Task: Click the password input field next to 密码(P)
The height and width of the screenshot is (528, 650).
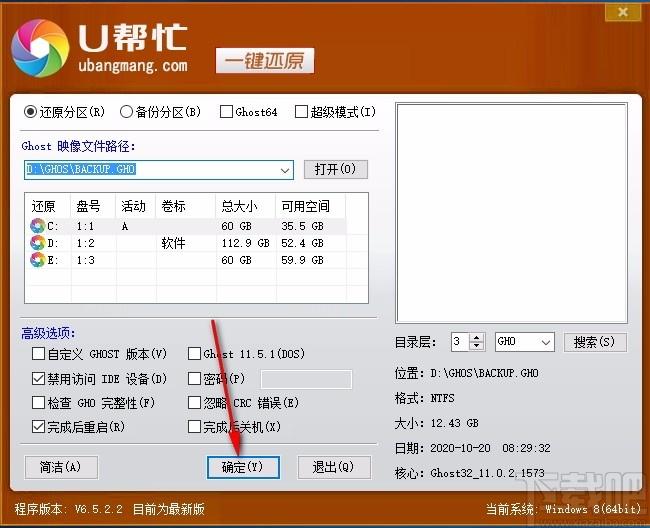Action: click(306, 379)
